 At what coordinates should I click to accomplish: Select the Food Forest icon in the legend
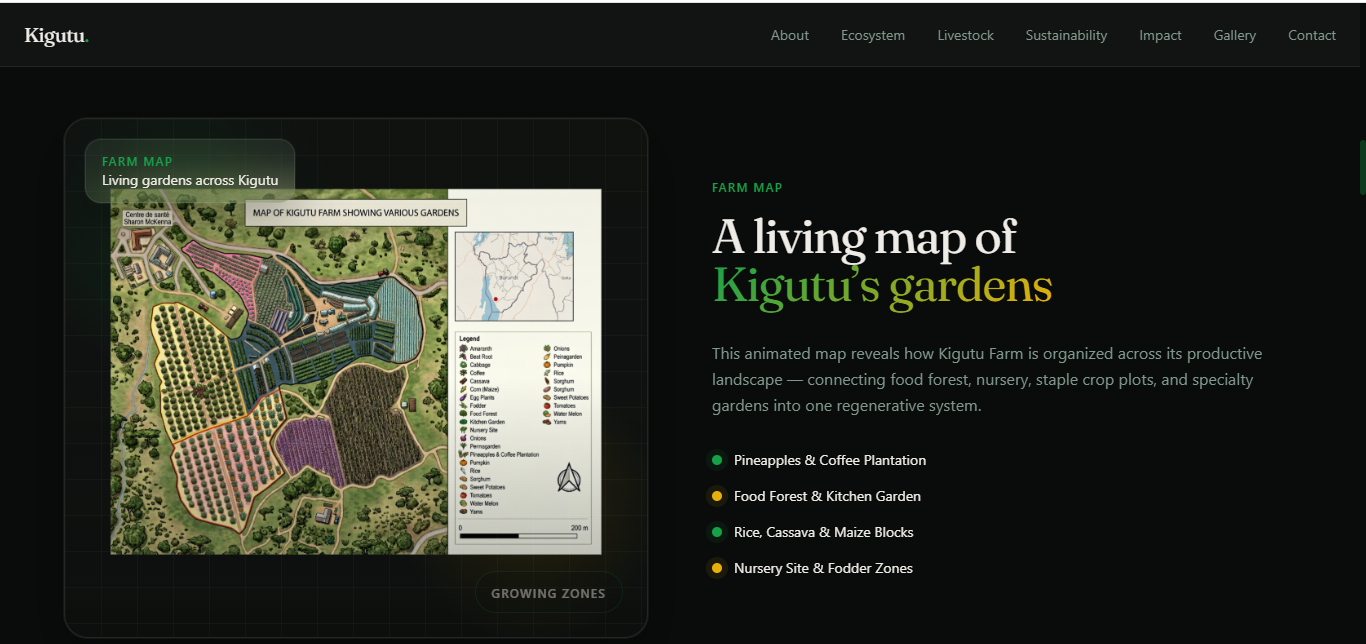click(x=462, y=414)
